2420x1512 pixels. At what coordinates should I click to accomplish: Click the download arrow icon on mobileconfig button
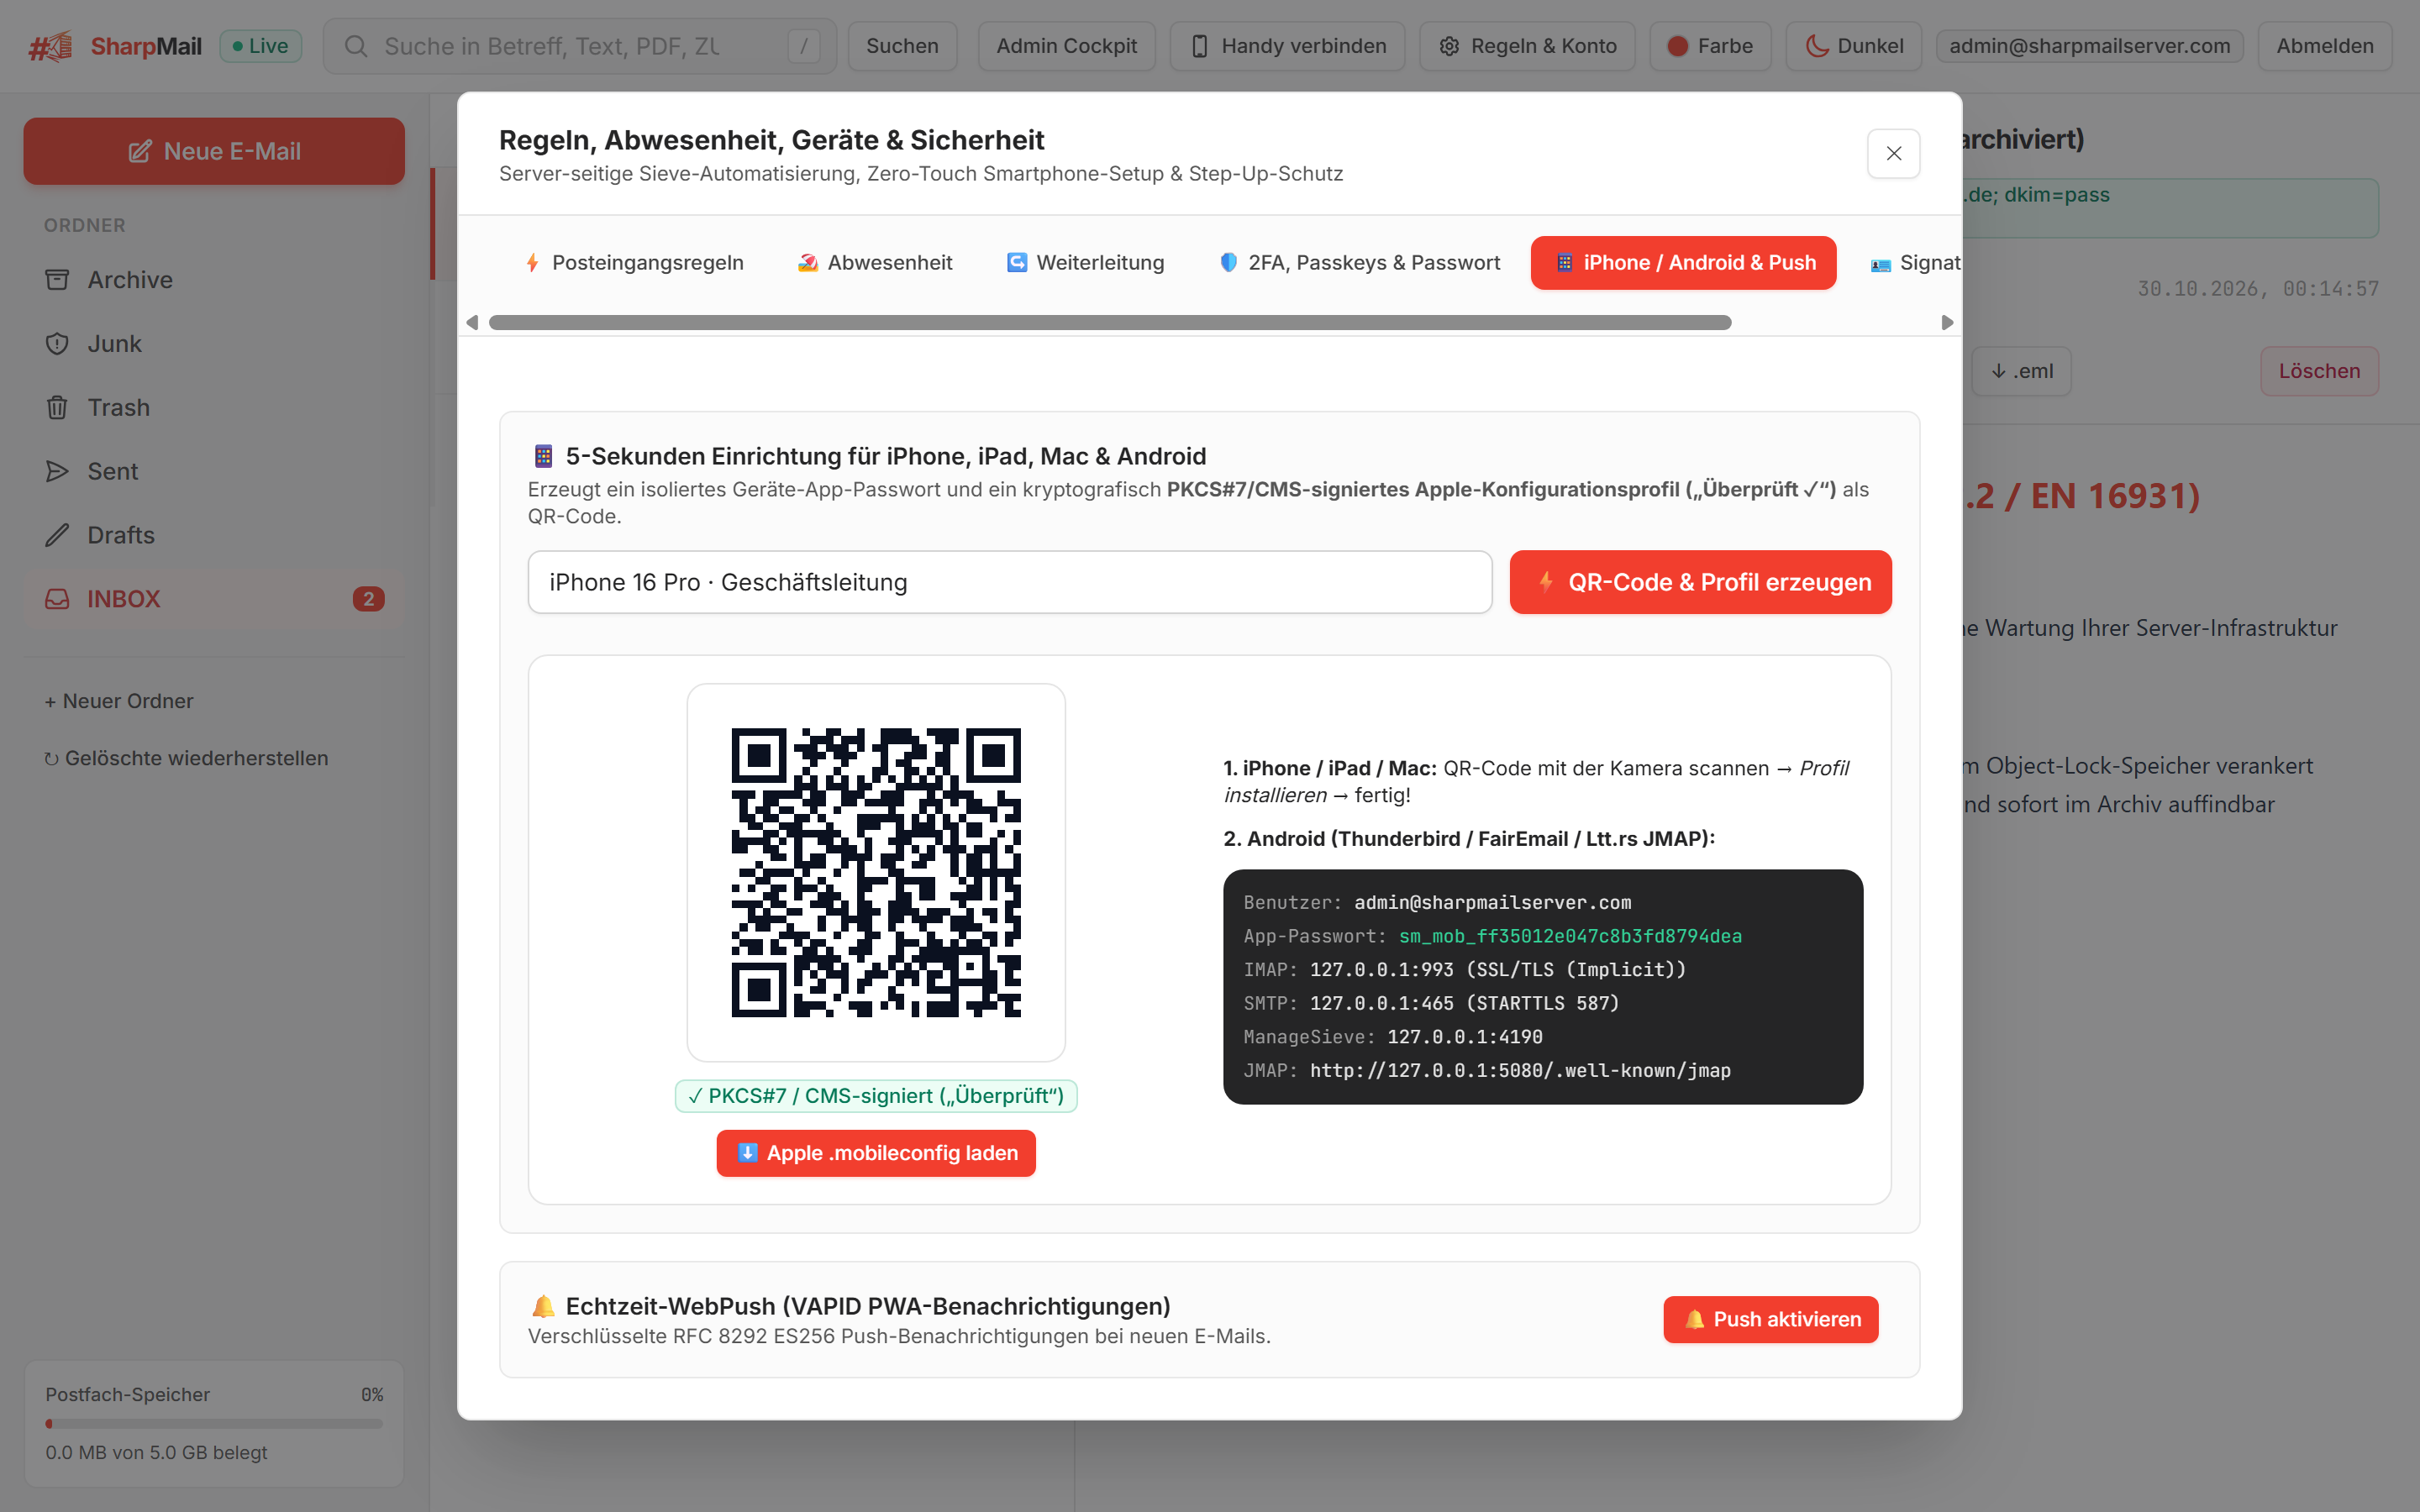click(x=747, y=1153)
